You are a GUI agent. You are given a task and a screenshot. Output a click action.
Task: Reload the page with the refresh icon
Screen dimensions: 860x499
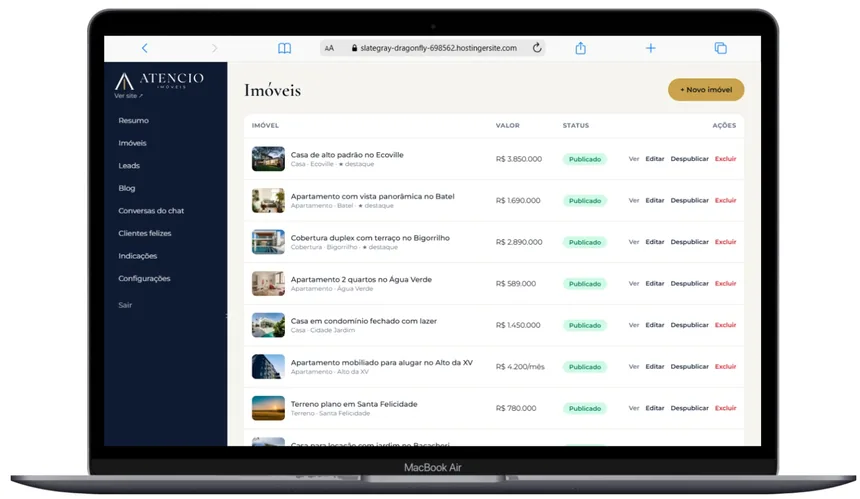coord(537,48)
